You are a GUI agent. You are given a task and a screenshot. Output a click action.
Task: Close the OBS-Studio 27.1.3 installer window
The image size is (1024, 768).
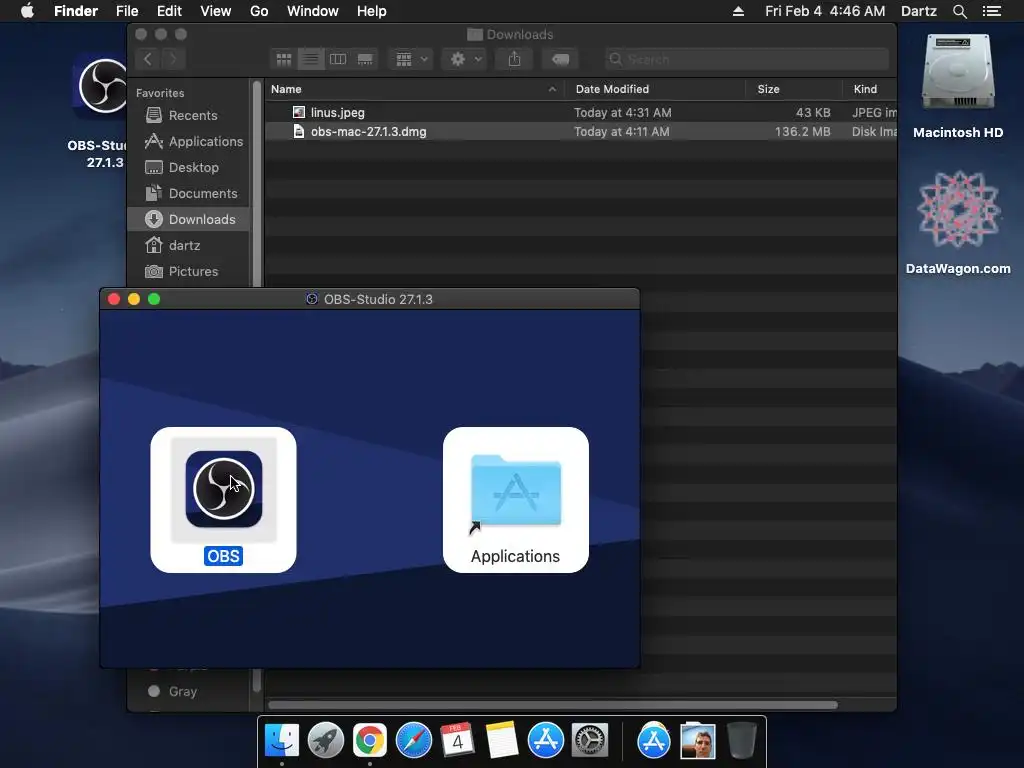(114, 299)
